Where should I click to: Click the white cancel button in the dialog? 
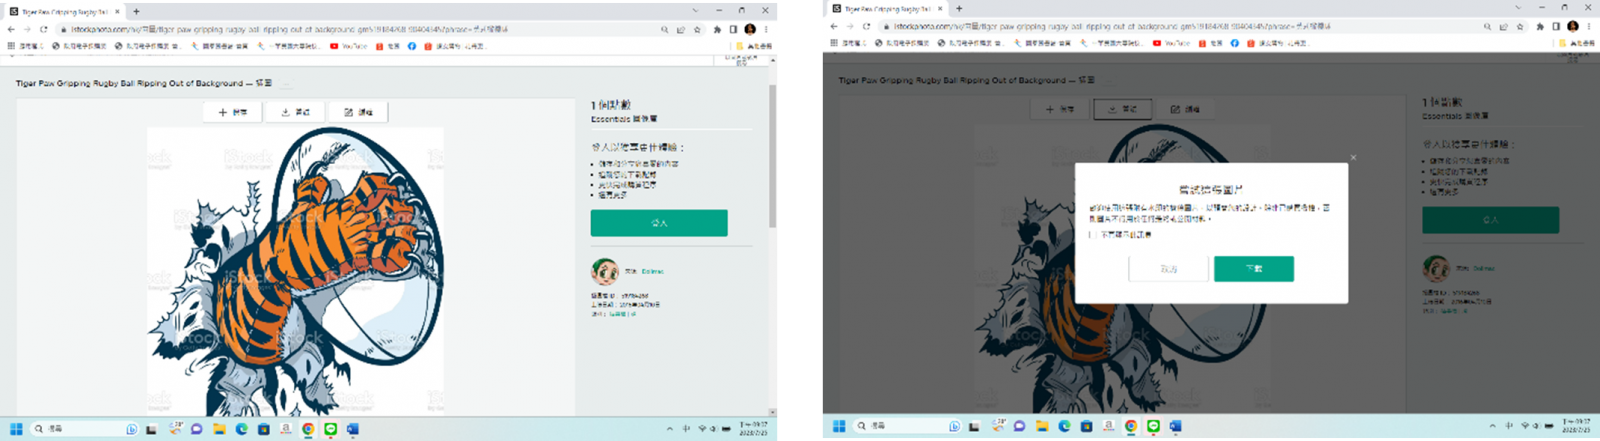pyautogui.click(x=1169, y=269)
